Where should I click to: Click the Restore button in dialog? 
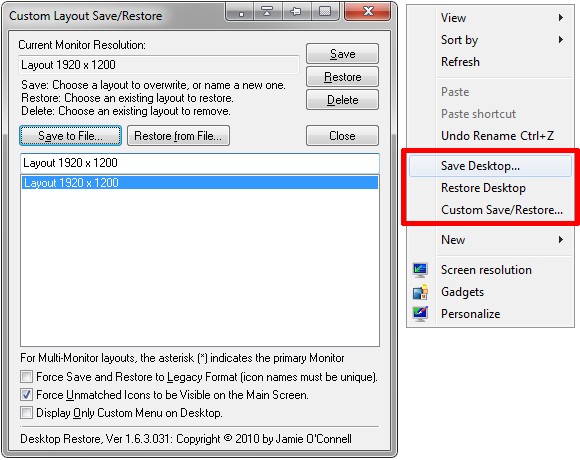pos(343,77)
